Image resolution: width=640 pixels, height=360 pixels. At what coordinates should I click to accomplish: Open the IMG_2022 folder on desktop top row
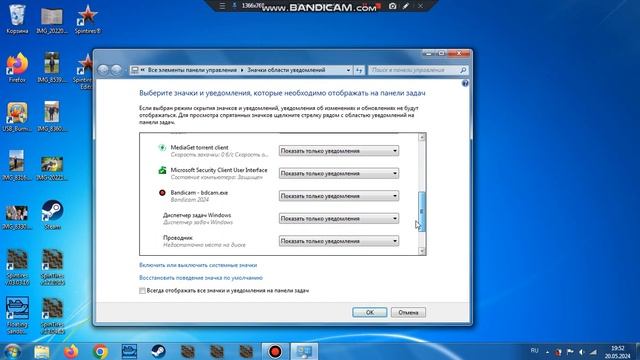(x=51, y=19)
